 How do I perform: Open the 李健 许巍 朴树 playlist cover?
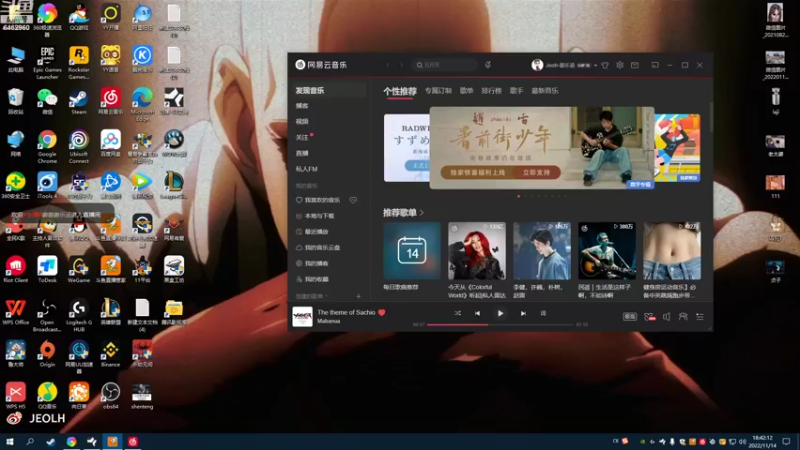pos(542,251)
